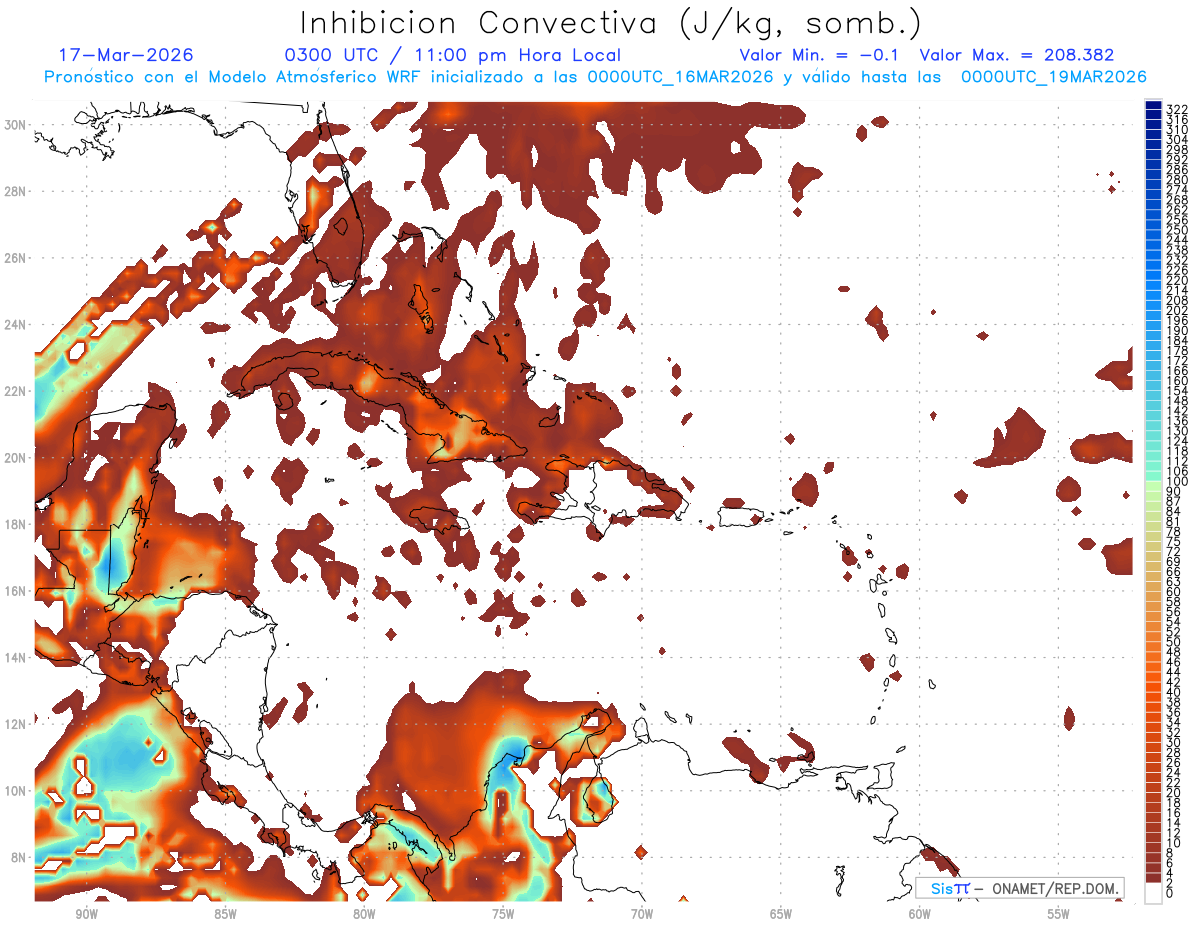Click the '22N' latitude label
Viewport: 1200px width, 927px height.
(x=16, y=391)
